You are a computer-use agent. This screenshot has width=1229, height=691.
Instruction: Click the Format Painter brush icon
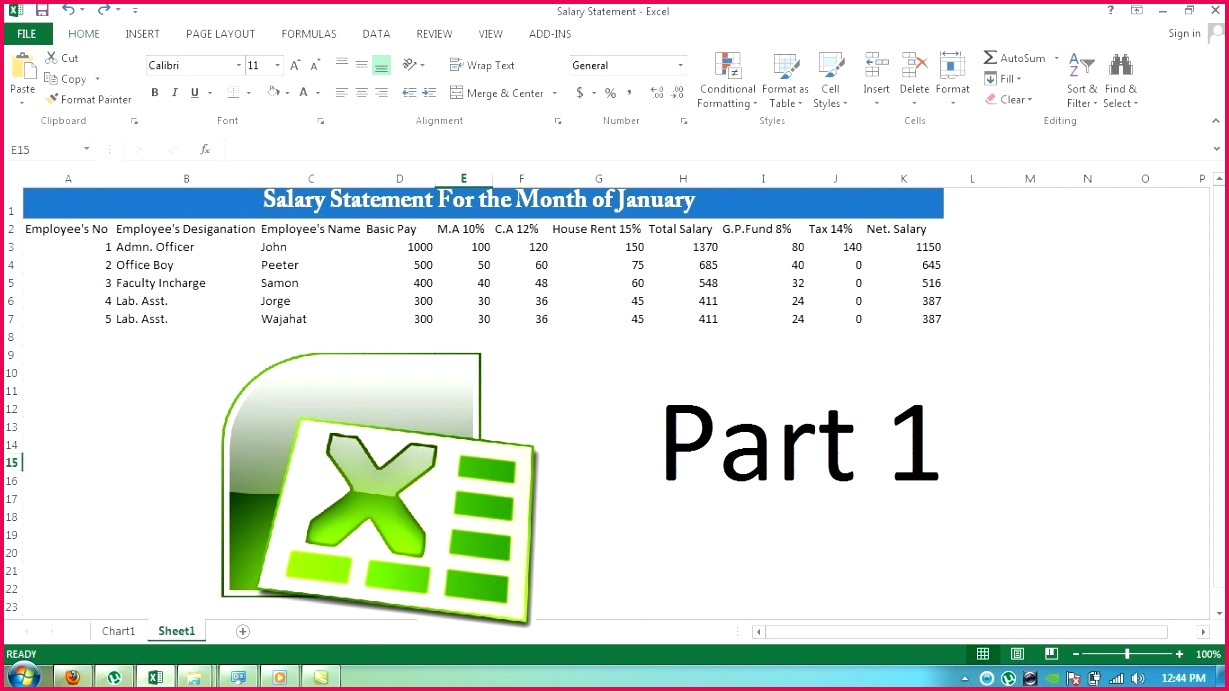pos(52,99)
